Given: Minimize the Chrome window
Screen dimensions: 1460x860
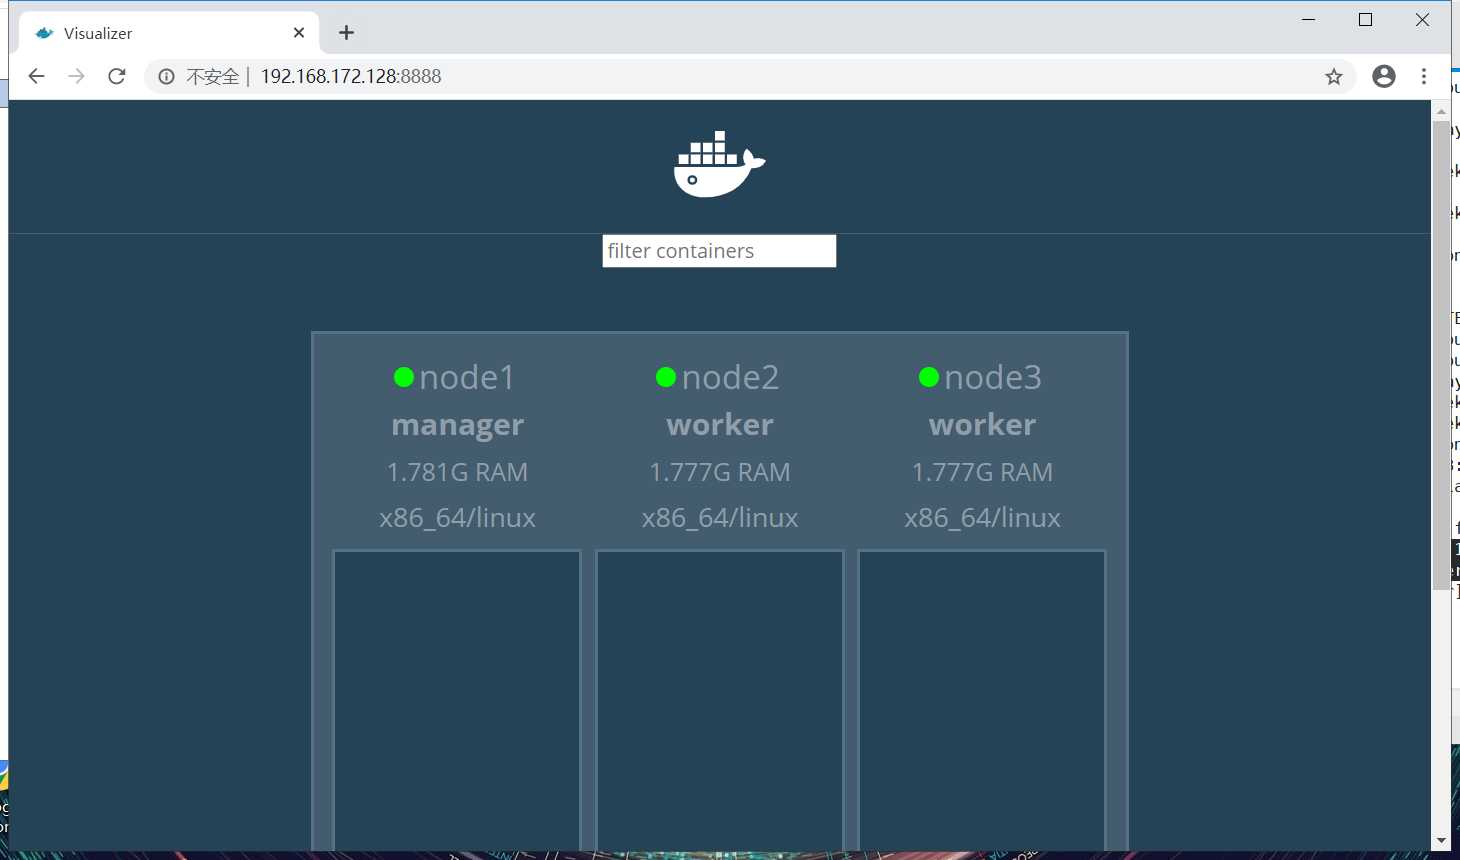Looking at the screenshot, I should coord(1308,20).
